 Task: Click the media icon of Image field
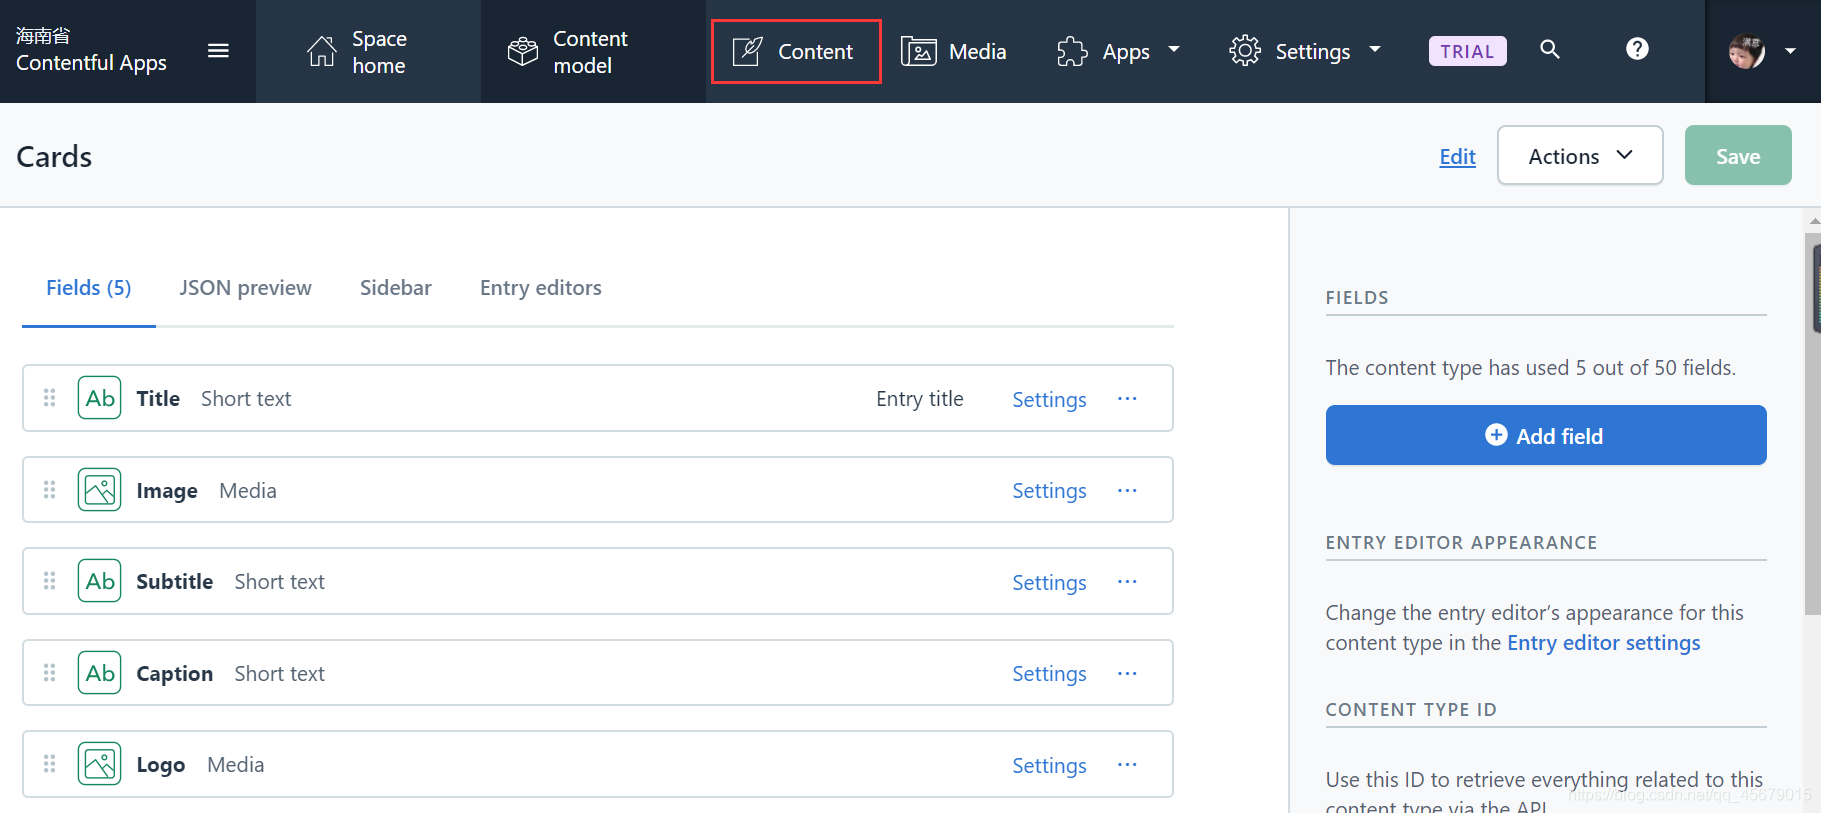(x=100, y=490)
